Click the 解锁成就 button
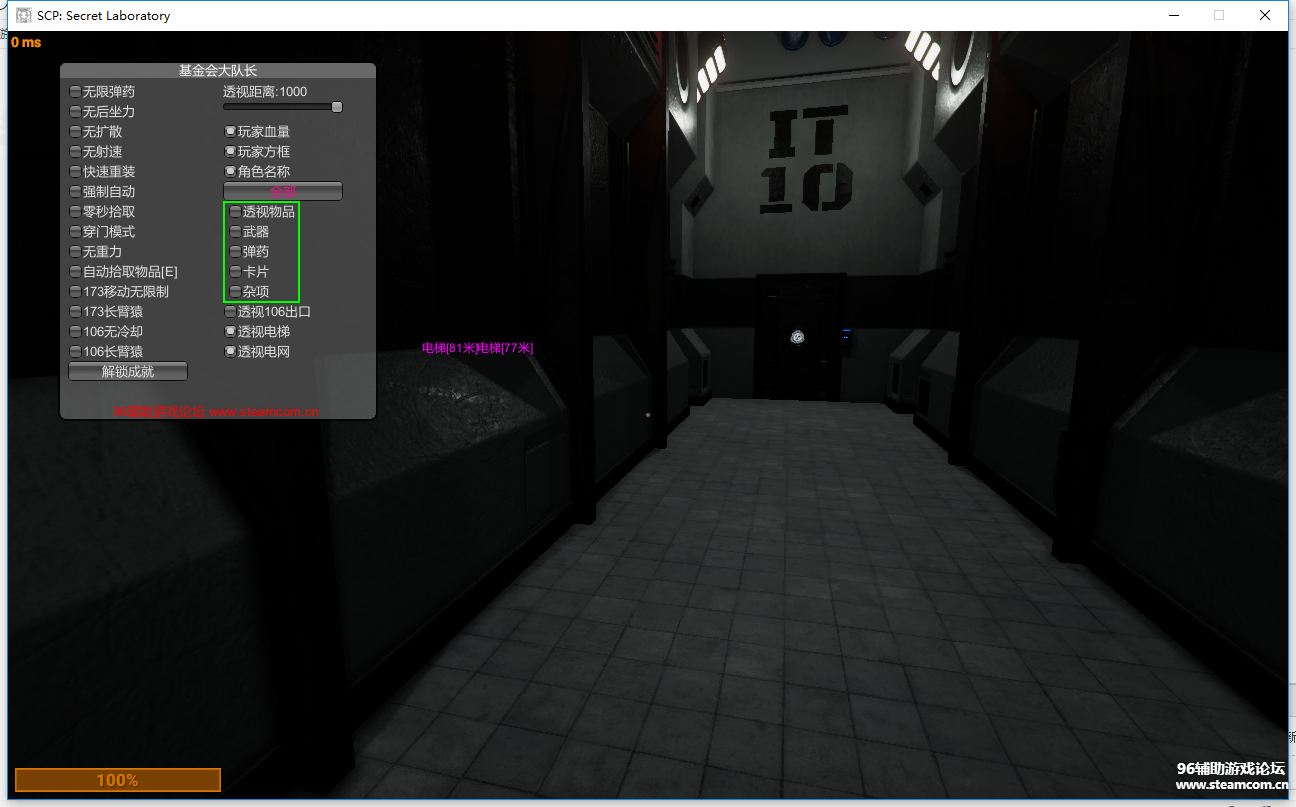This screenshot has height=807, width=1296. 128,372
